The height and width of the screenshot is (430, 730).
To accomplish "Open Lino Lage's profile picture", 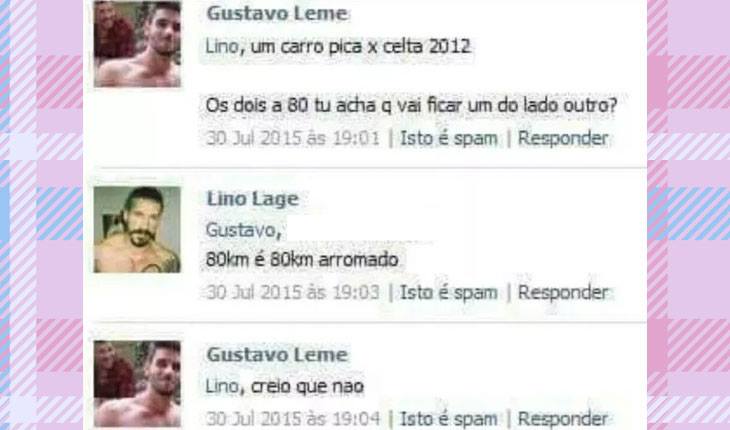I will click(x=137, y=229).
